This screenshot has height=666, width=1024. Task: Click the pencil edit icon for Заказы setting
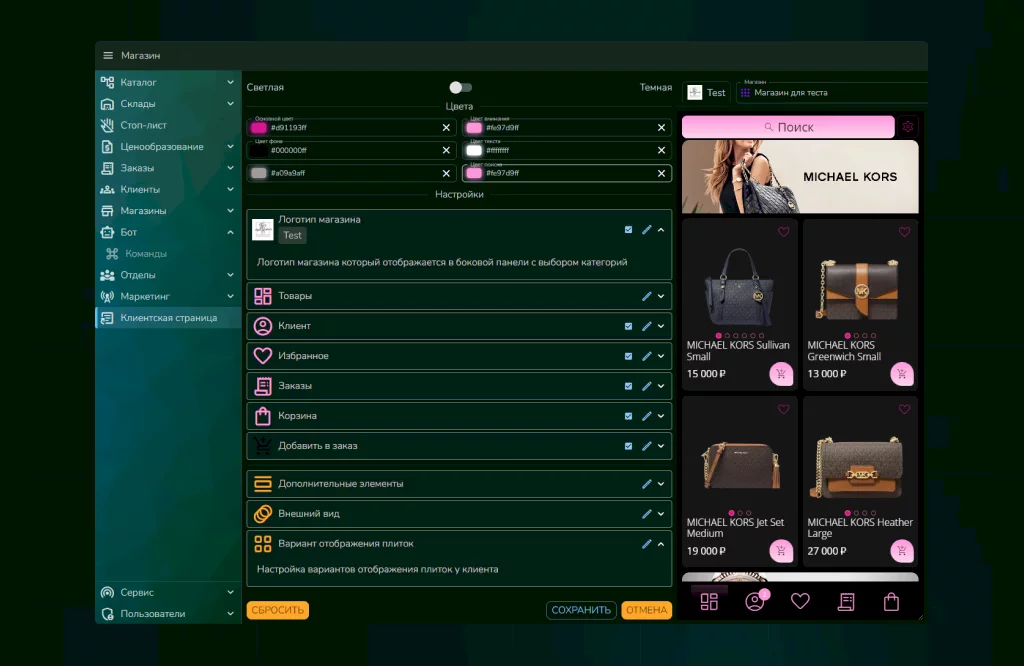pos(647,387)
